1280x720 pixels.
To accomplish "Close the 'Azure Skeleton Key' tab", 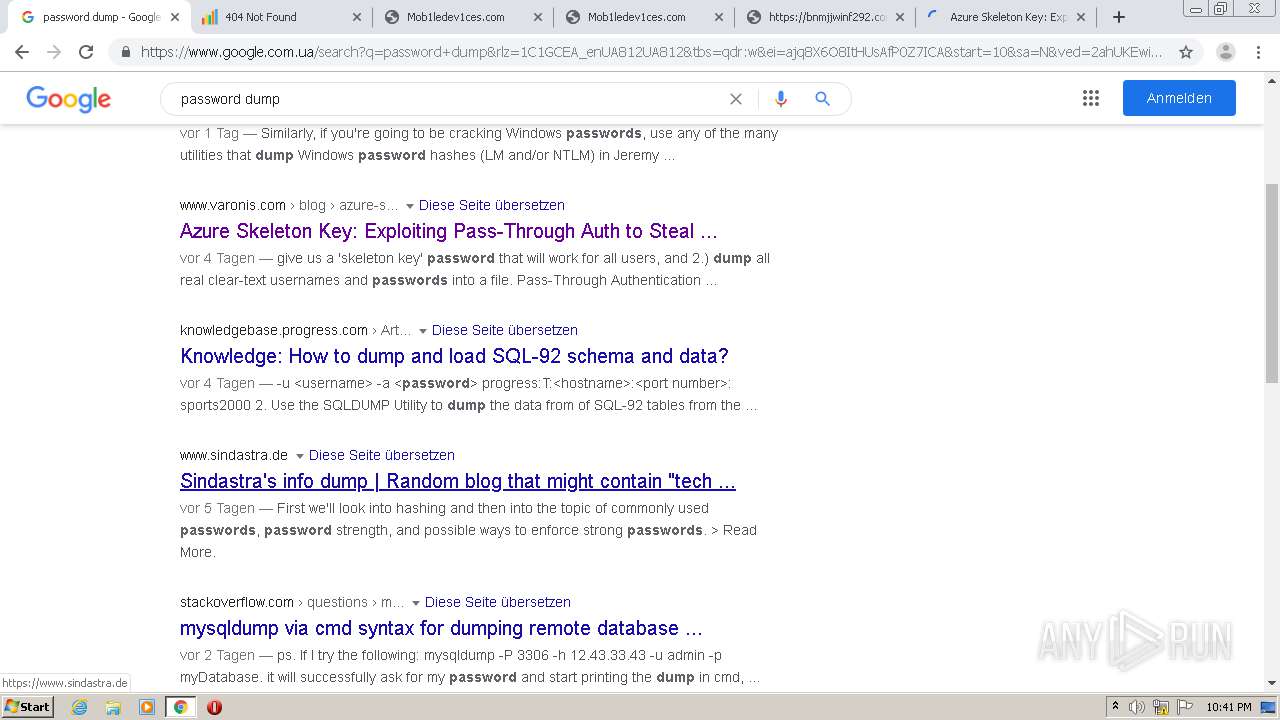I will tap(1081, 17).
